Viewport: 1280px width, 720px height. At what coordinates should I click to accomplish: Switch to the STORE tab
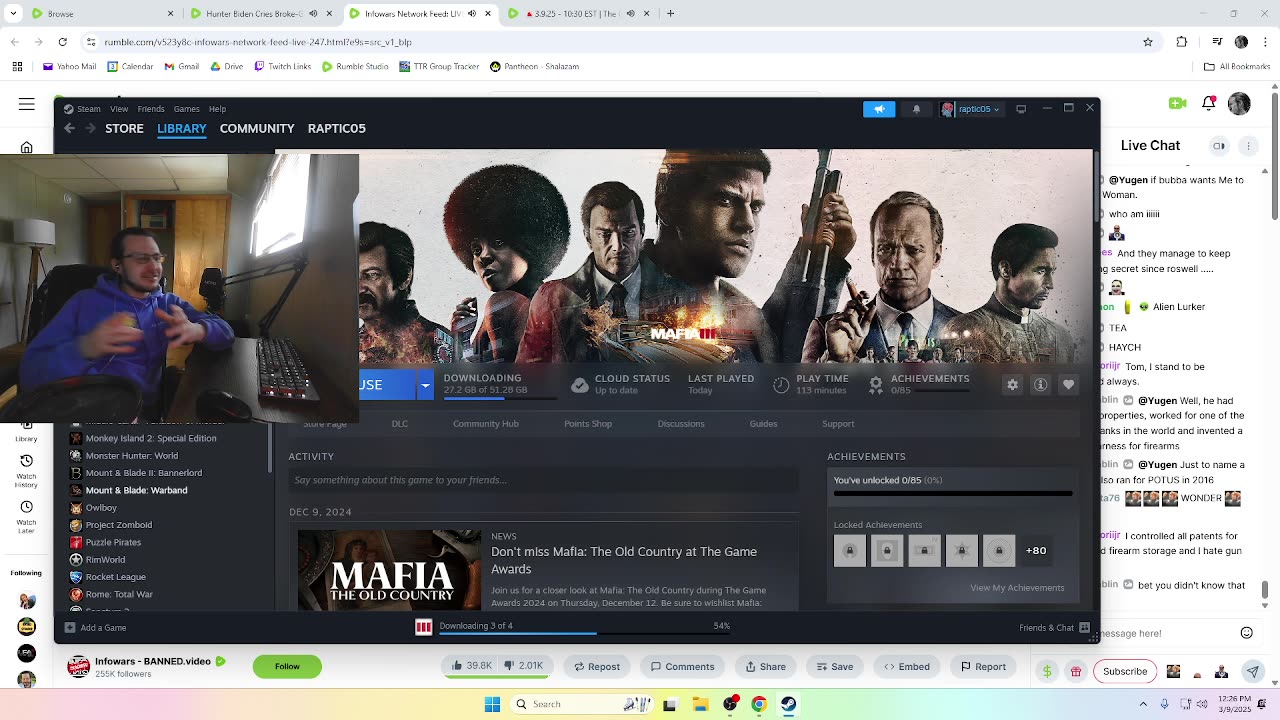tap(125, 128)
